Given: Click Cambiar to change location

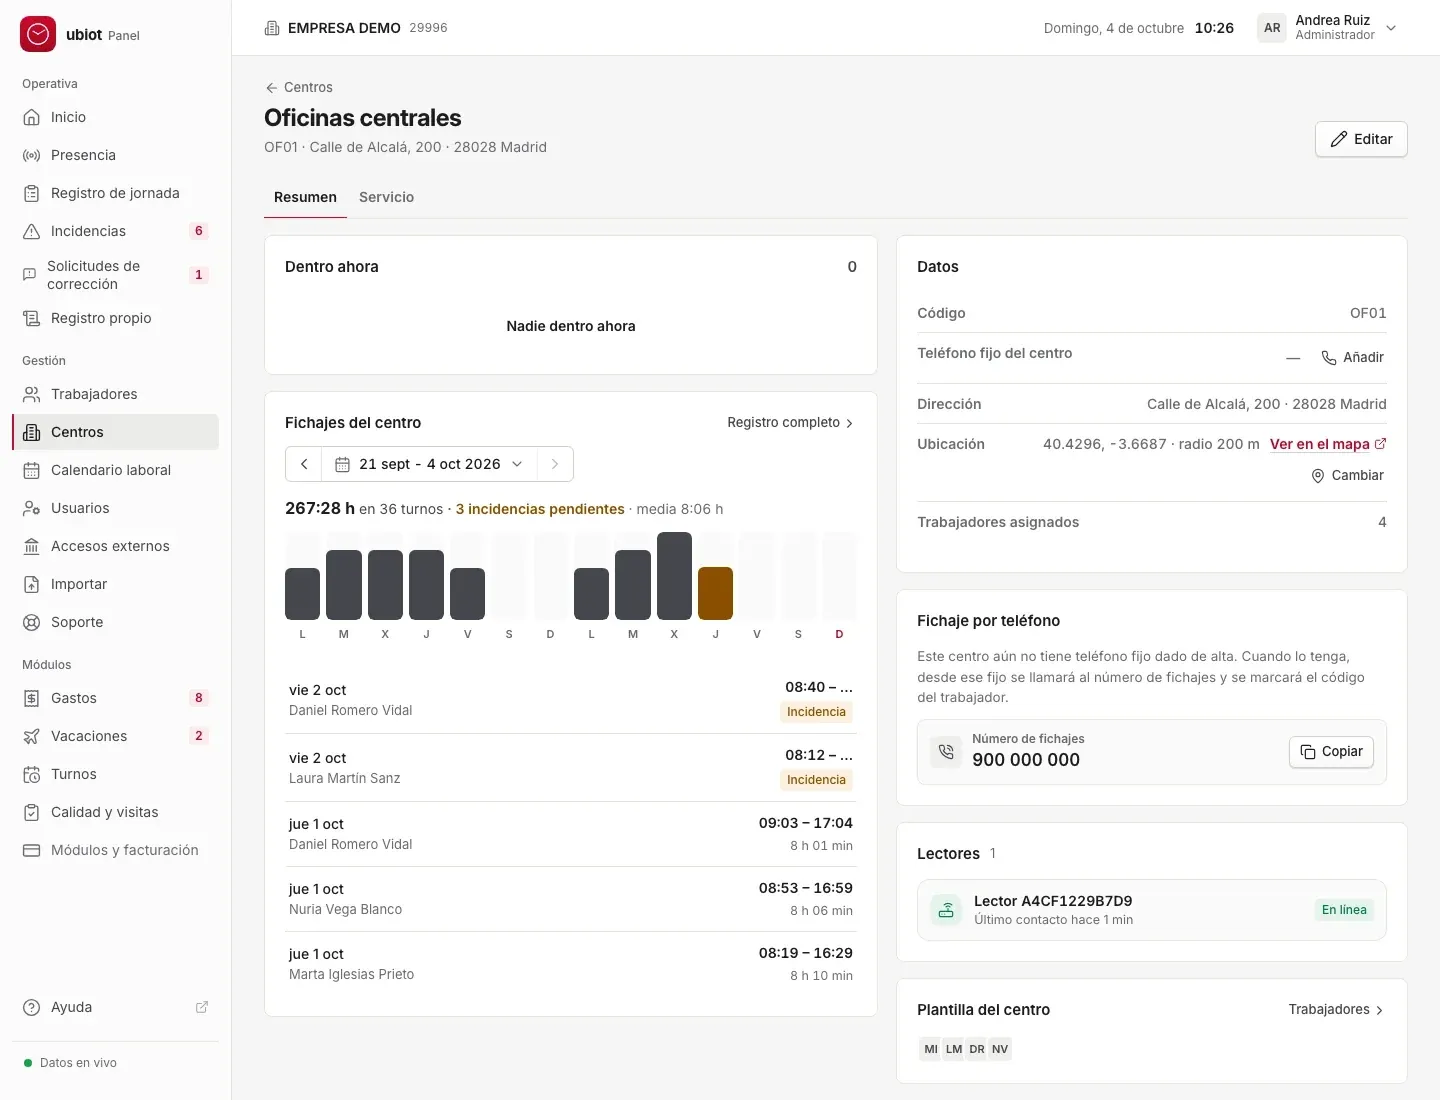Looking at the screenshot, I should pyautogui.click(x=1348, y=475).
